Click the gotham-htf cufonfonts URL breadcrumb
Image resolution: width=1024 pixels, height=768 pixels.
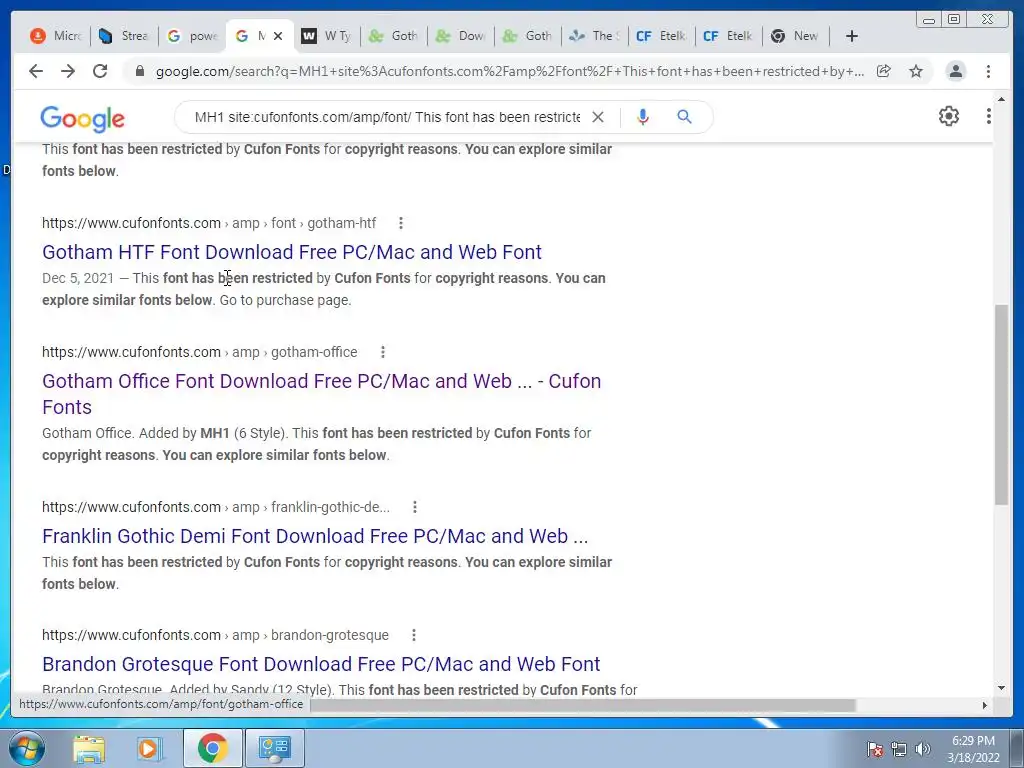tap(209, 223)
